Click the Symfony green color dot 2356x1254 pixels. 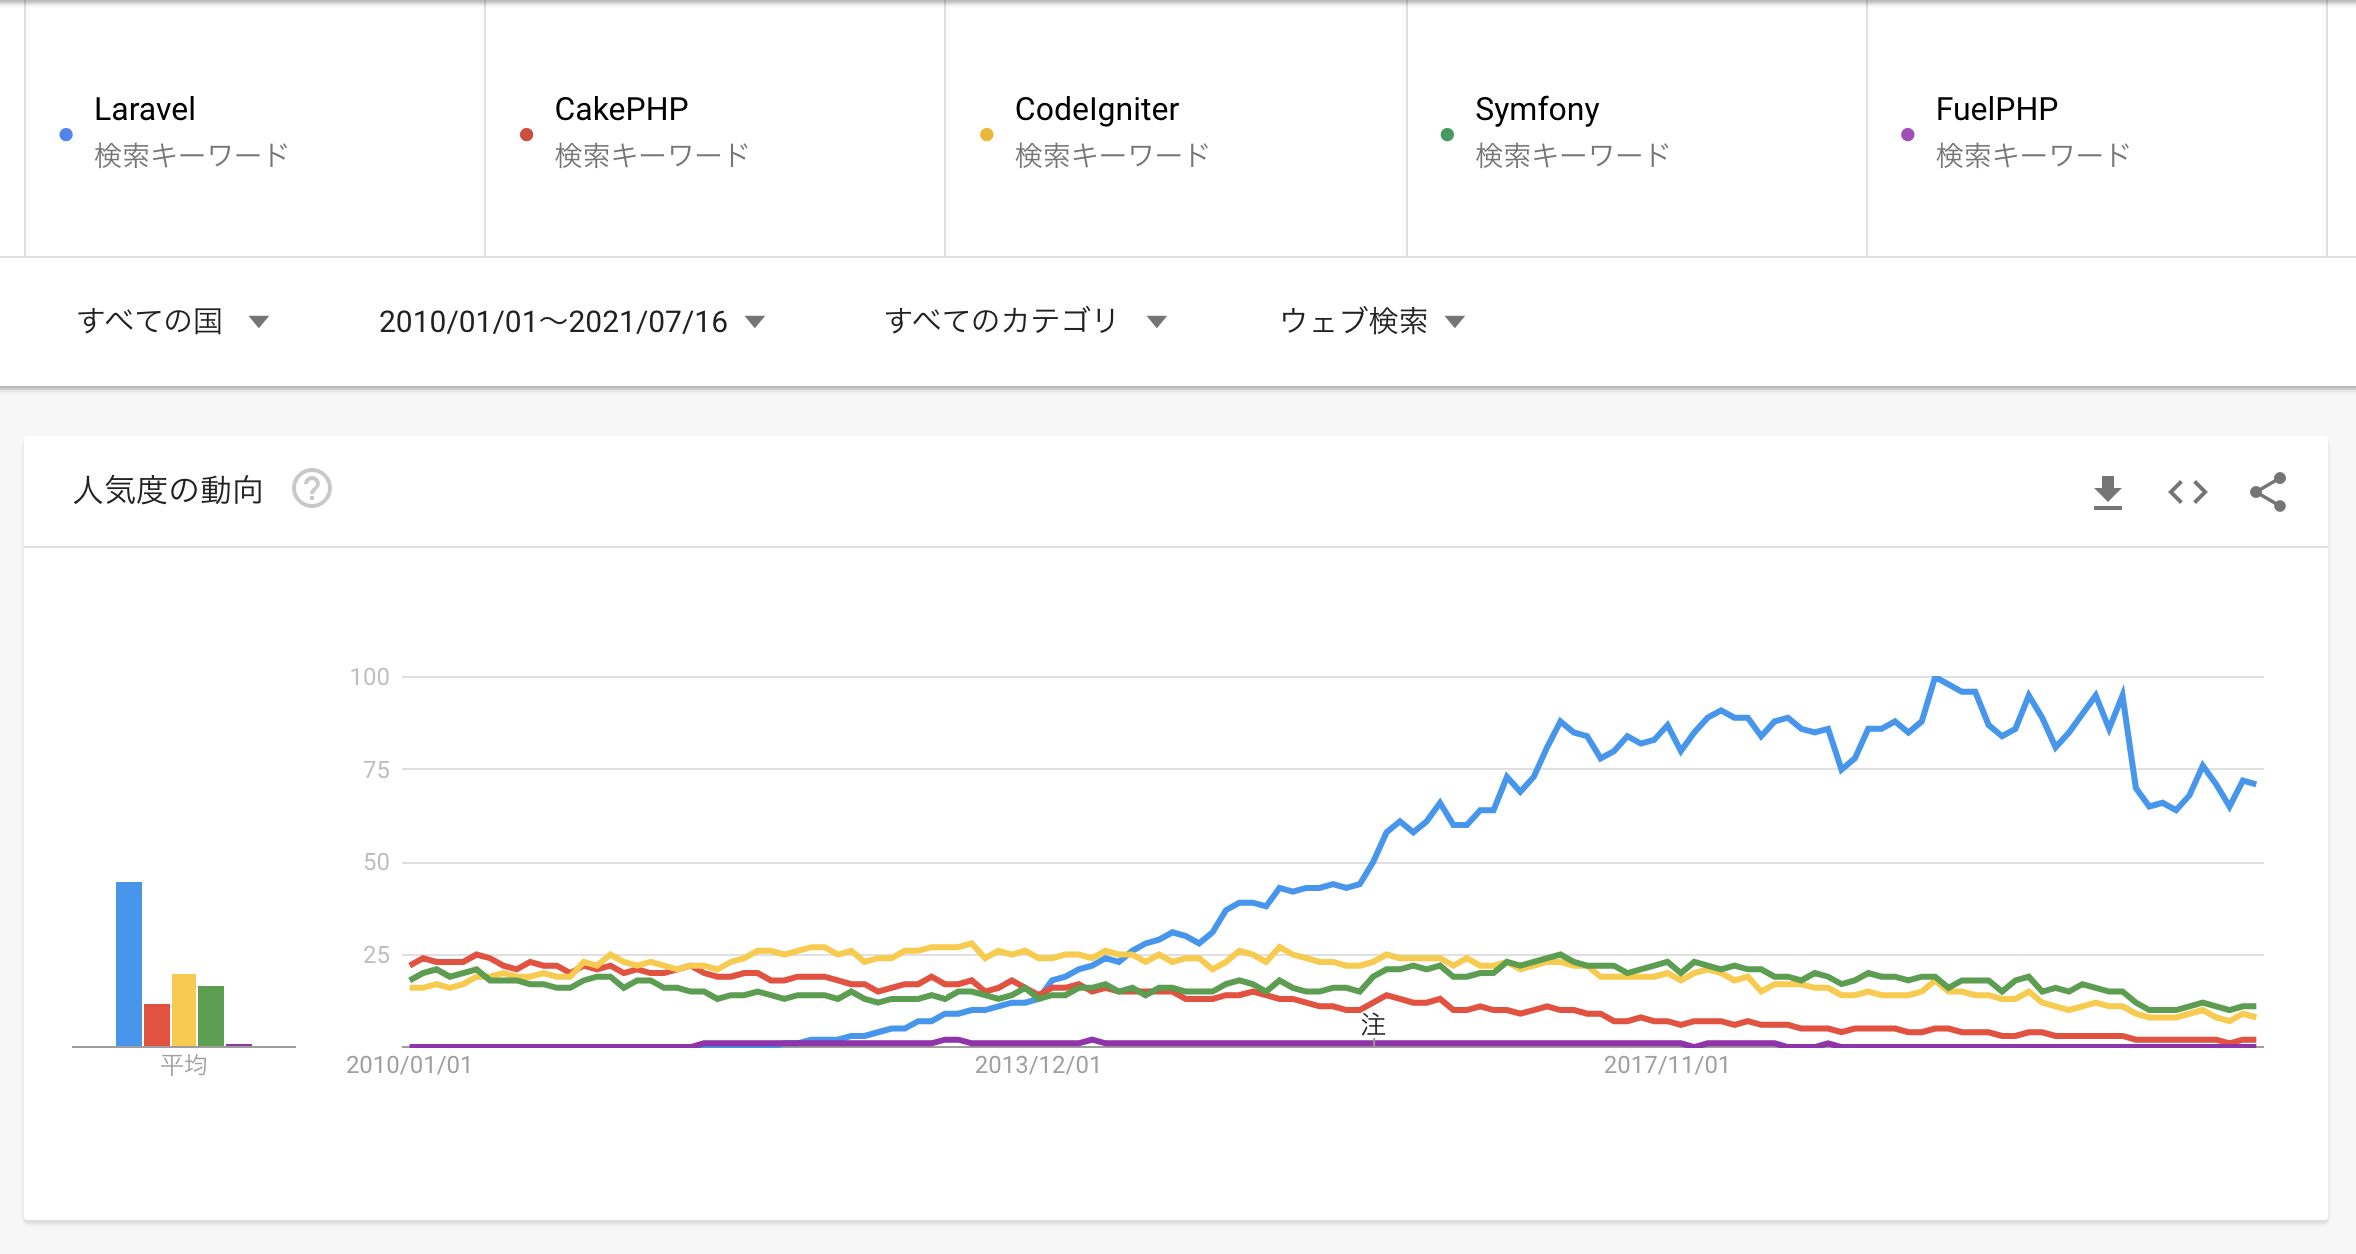[x=1447, y=134]
